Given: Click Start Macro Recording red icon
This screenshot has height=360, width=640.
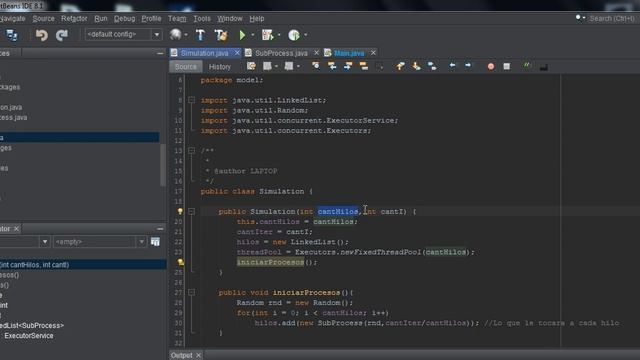Looking at the screenshot, I should coord(491,67).
